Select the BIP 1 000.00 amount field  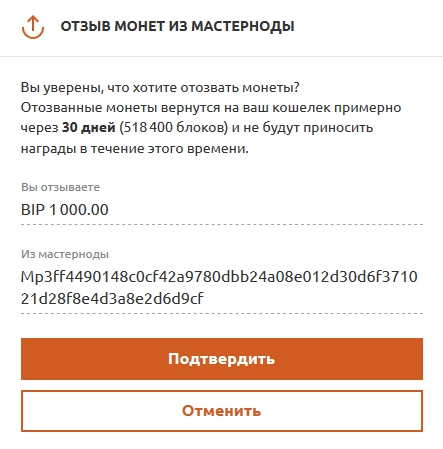coord(222,210)
